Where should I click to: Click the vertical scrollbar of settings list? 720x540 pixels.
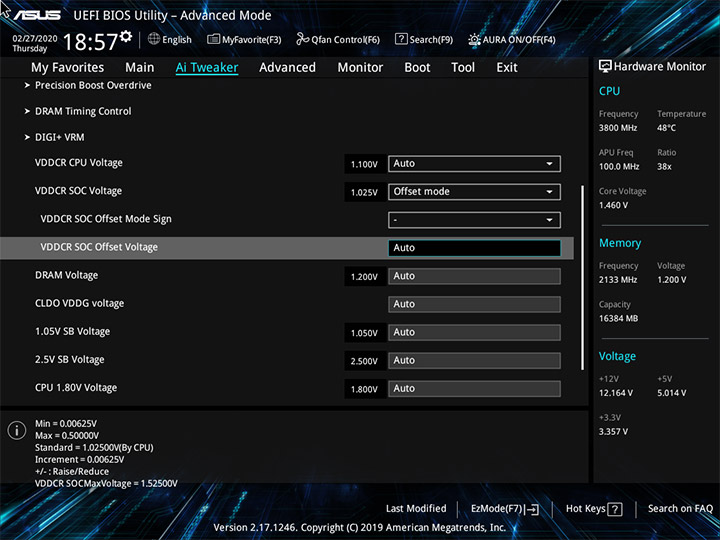pyautogui.click(x=582, y=277)
